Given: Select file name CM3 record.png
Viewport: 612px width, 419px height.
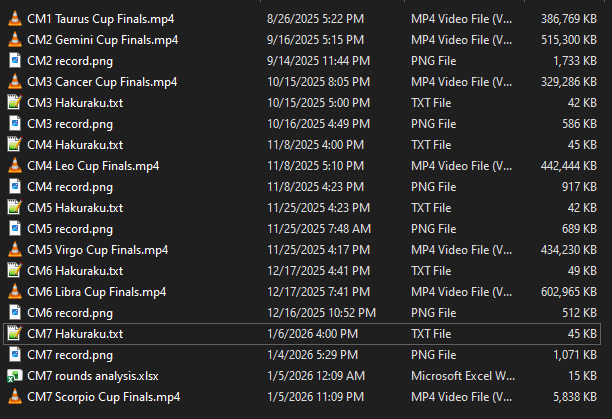Looking at the screenshot, I should click(70, 124).
